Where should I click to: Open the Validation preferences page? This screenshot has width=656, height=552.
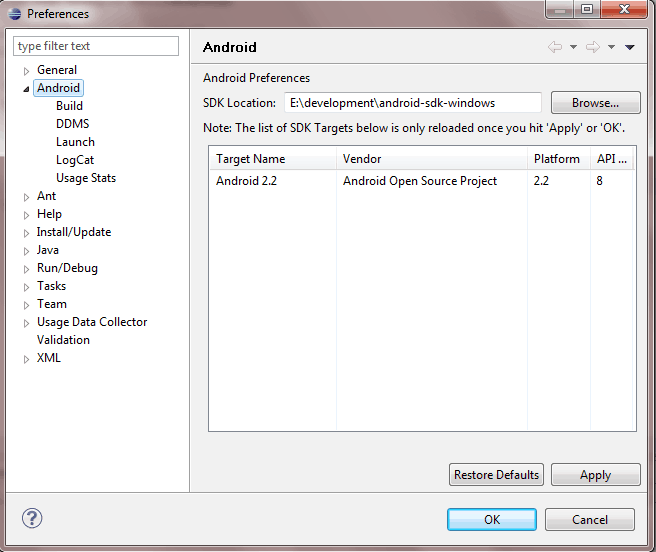63,340
